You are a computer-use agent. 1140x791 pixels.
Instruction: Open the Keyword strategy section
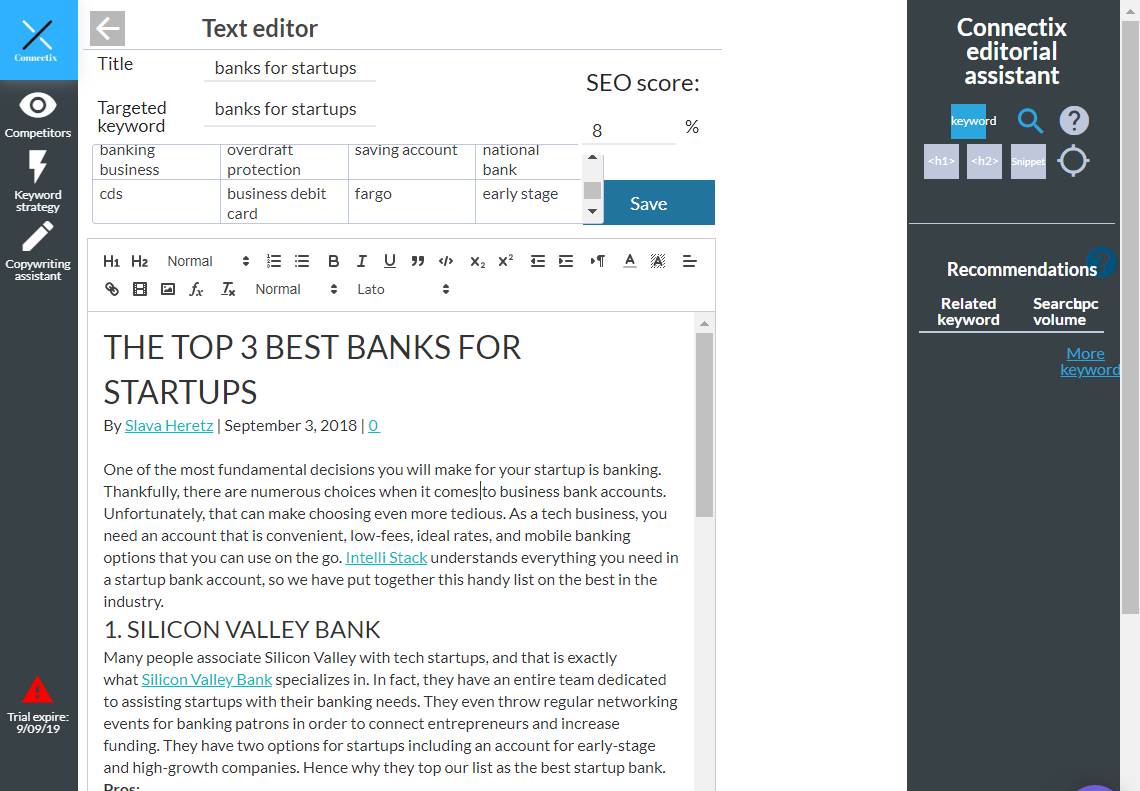tap(38, 182)
